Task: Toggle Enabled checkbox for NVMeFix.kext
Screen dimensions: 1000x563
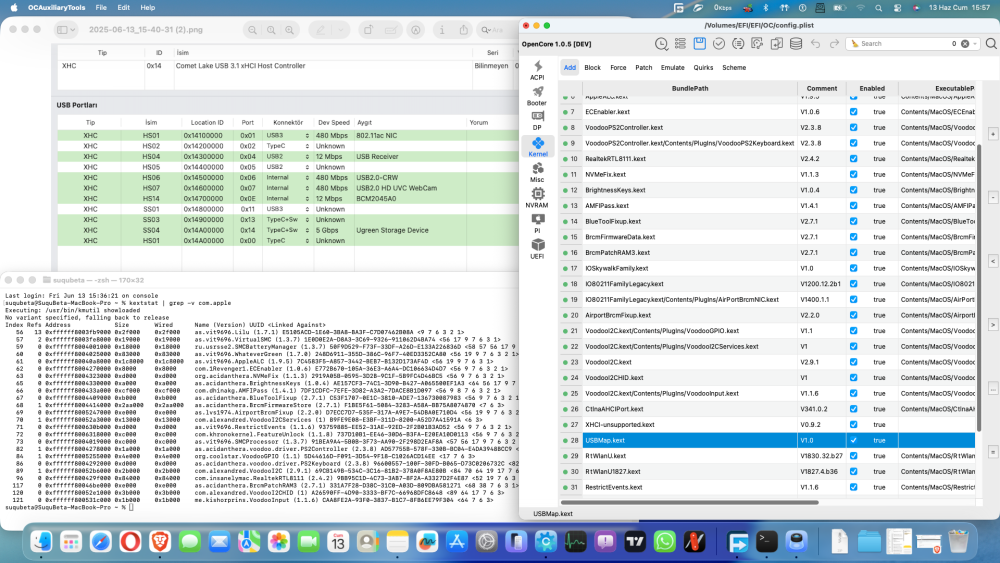Action: (x=853, y=174)
